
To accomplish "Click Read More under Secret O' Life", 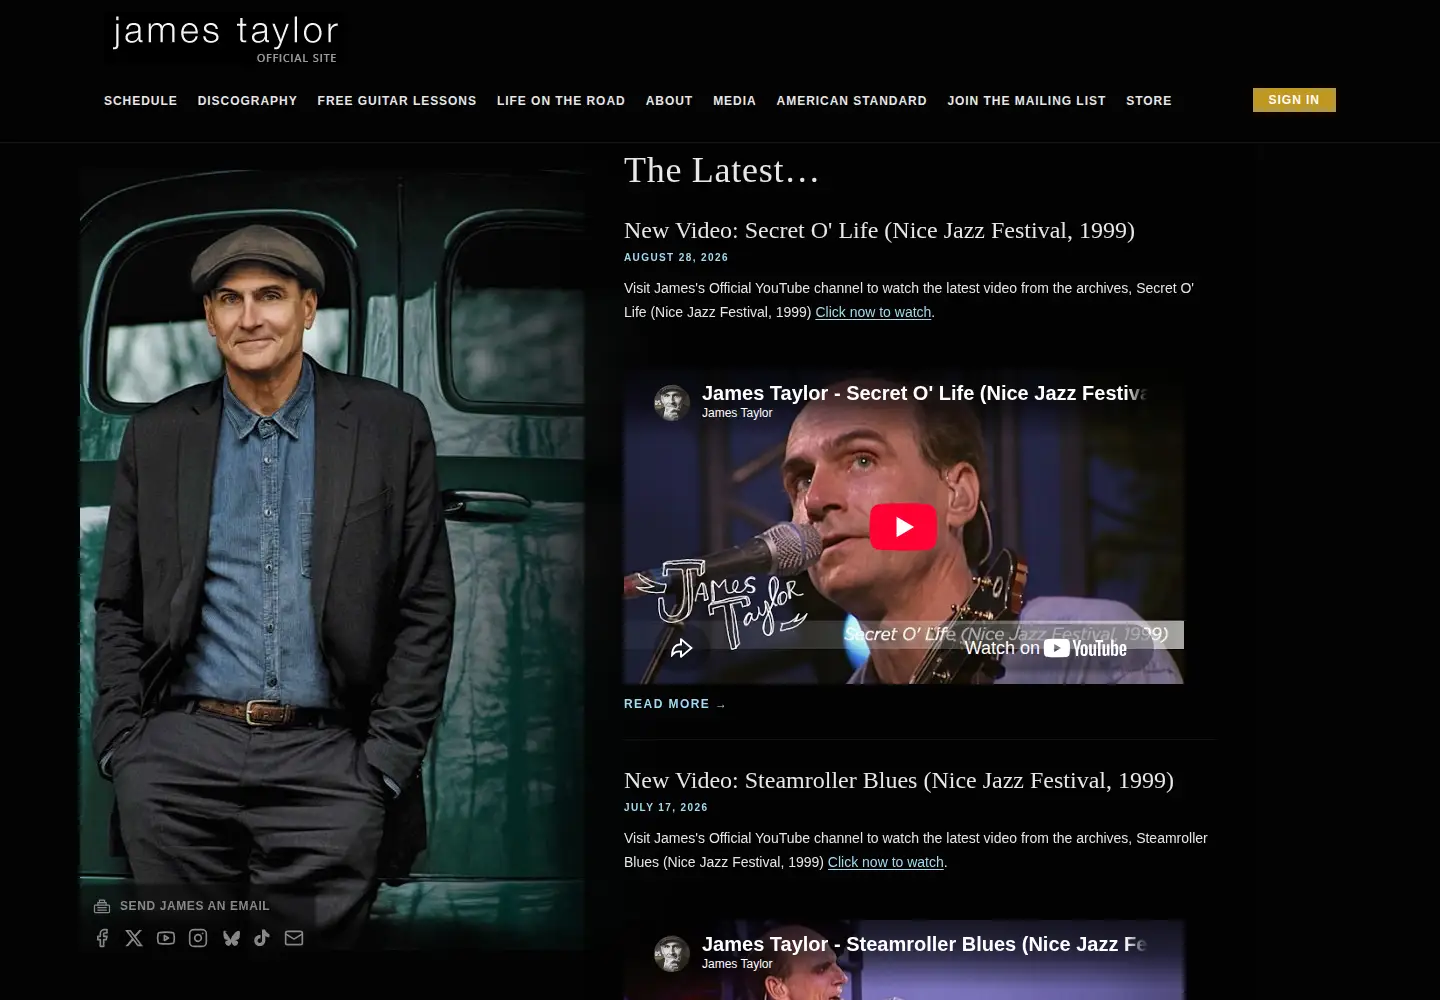I will [675, 704].
